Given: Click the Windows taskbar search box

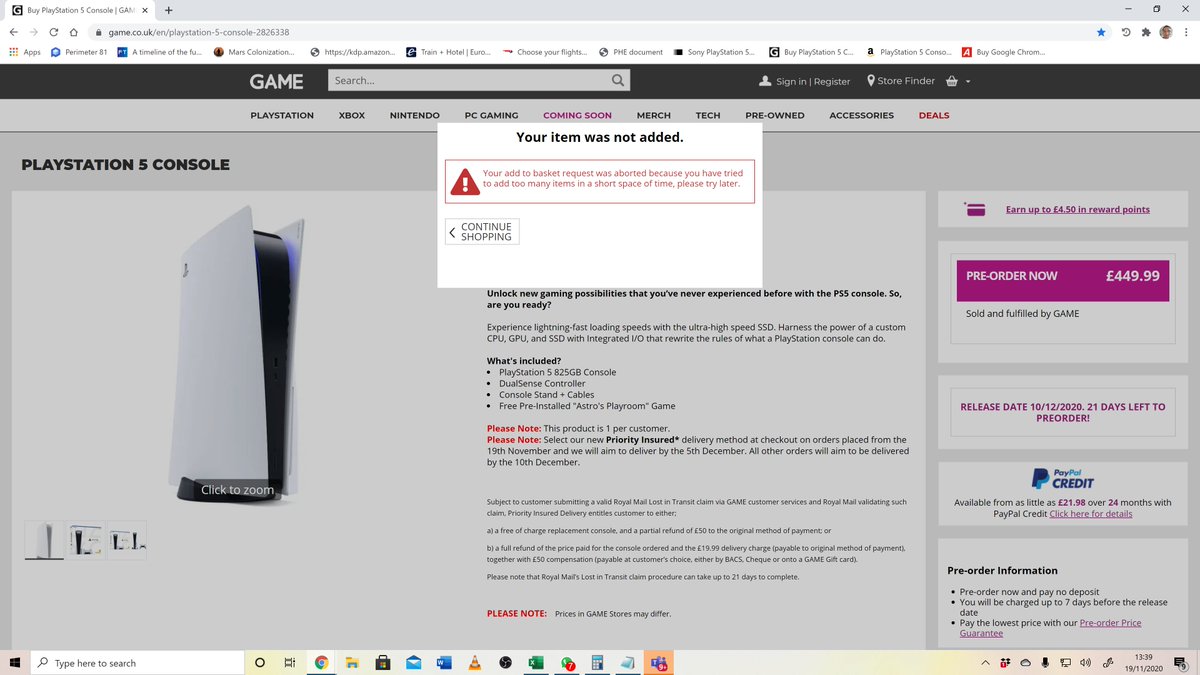Looking at the screenshot, I should pyautogui.click(x=137, y=663).
